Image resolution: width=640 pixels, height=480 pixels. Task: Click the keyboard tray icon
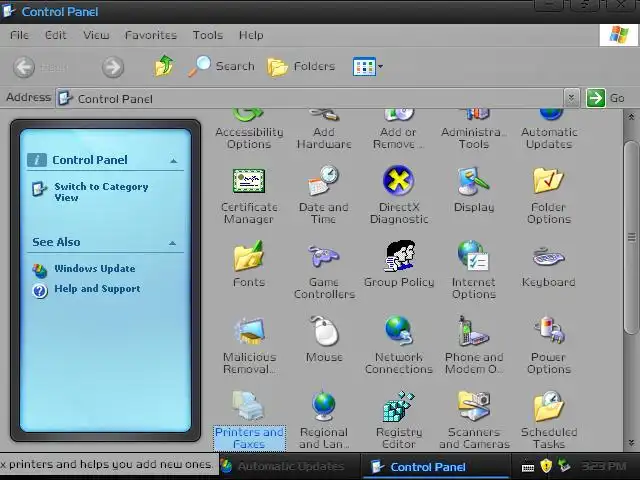point(528,468)
